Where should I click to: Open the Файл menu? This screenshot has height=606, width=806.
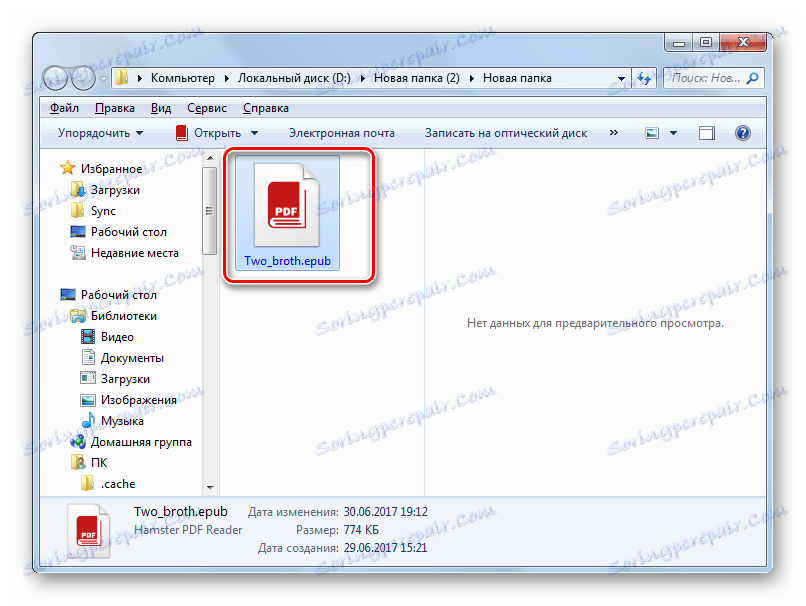click(x=64, y=108)
